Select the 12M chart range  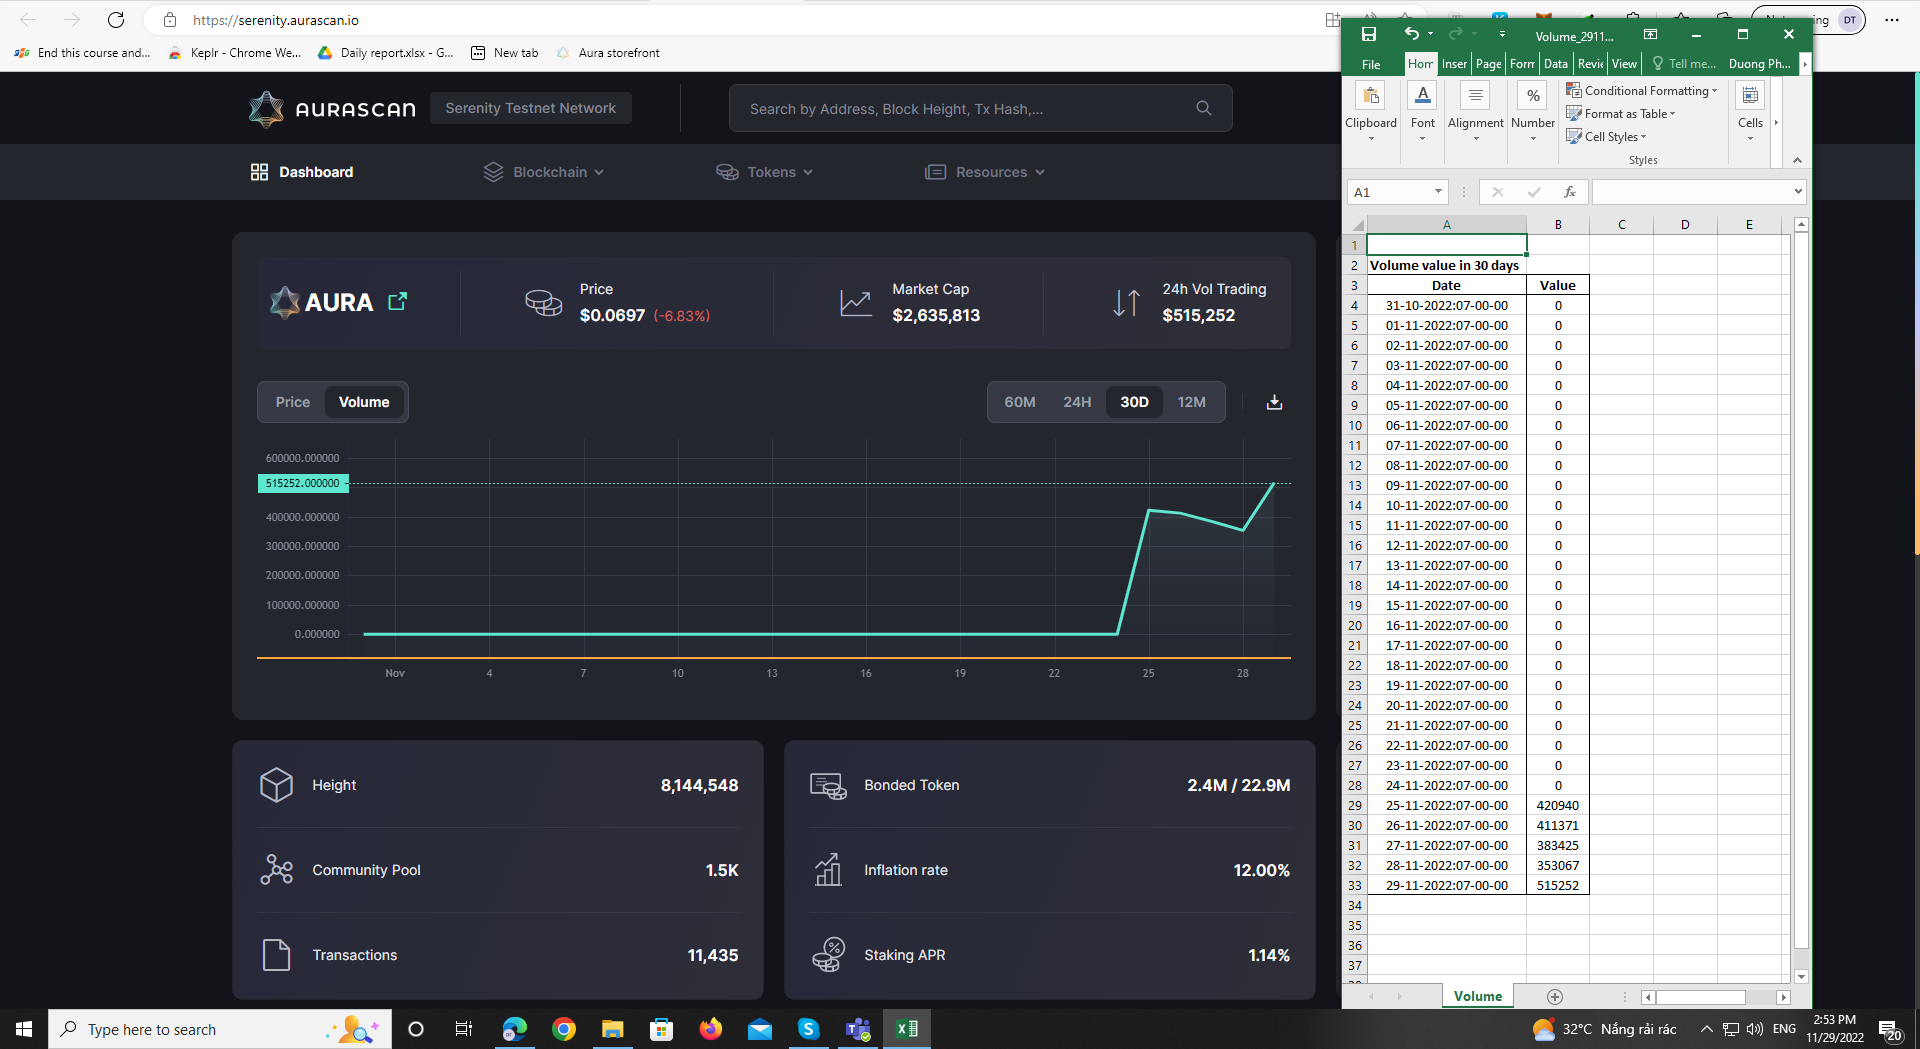[x=1191, y=401]
